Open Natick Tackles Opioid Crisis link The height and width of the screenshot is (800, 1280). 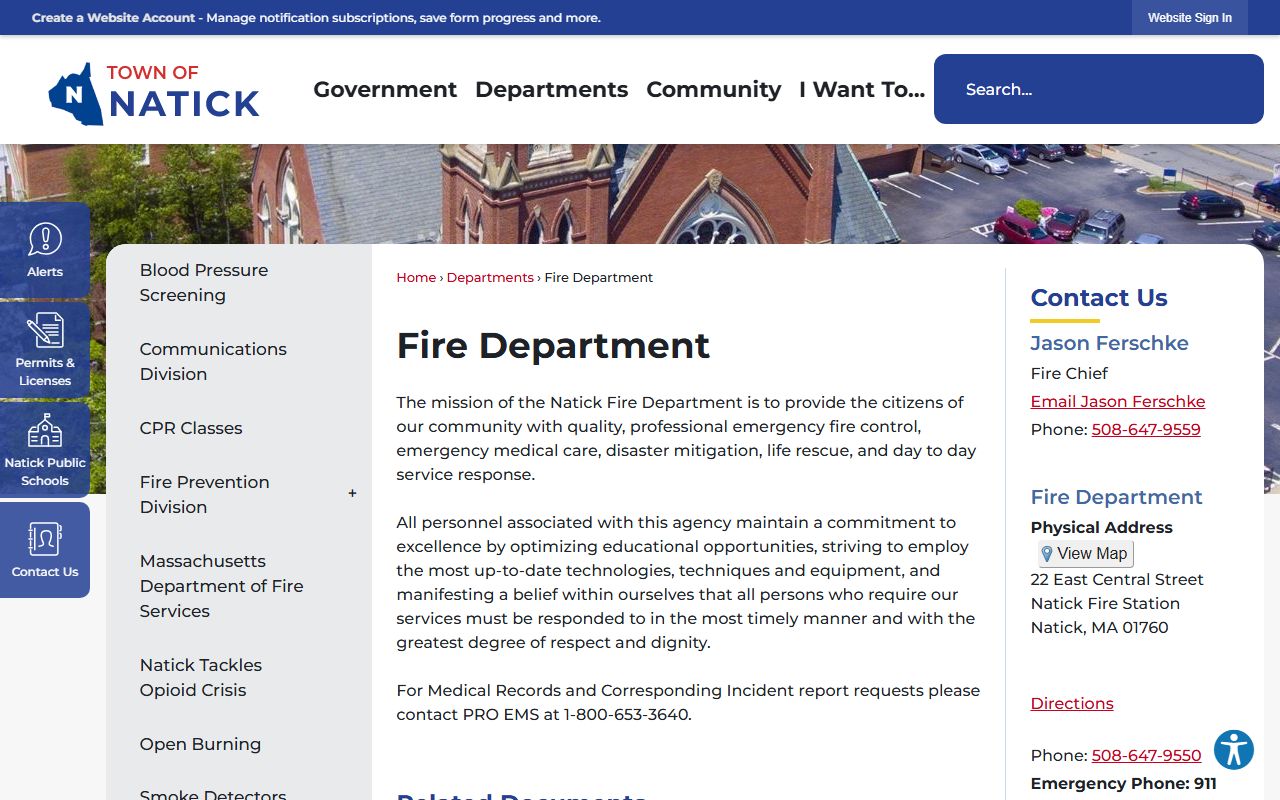click(x=201, y=677)
